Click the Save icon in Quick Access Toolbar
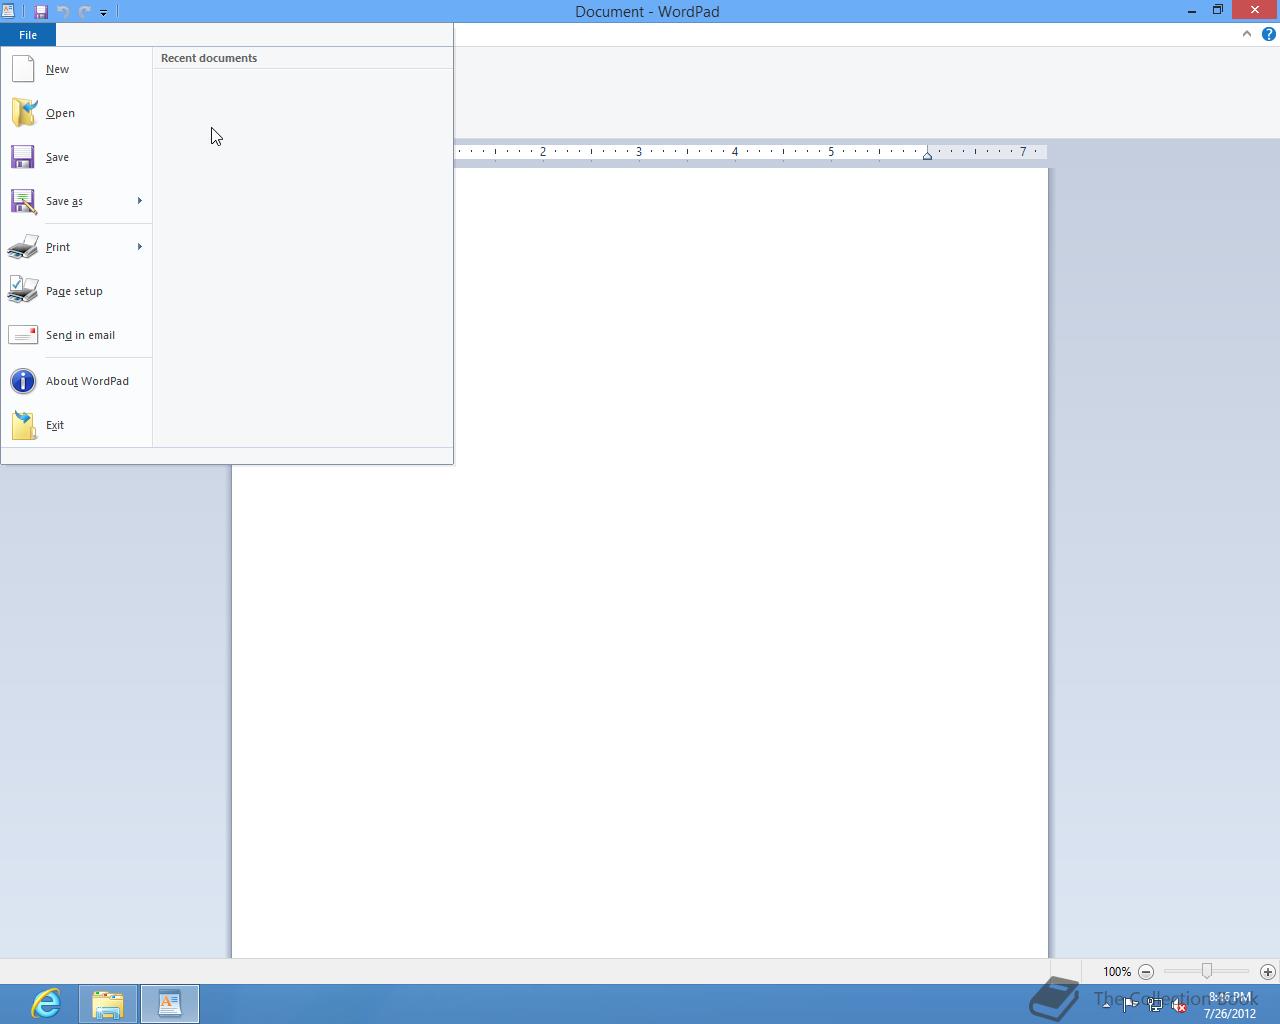Image resolution: width=1280 pixels, height=1024 pixels. pos(41,12)
